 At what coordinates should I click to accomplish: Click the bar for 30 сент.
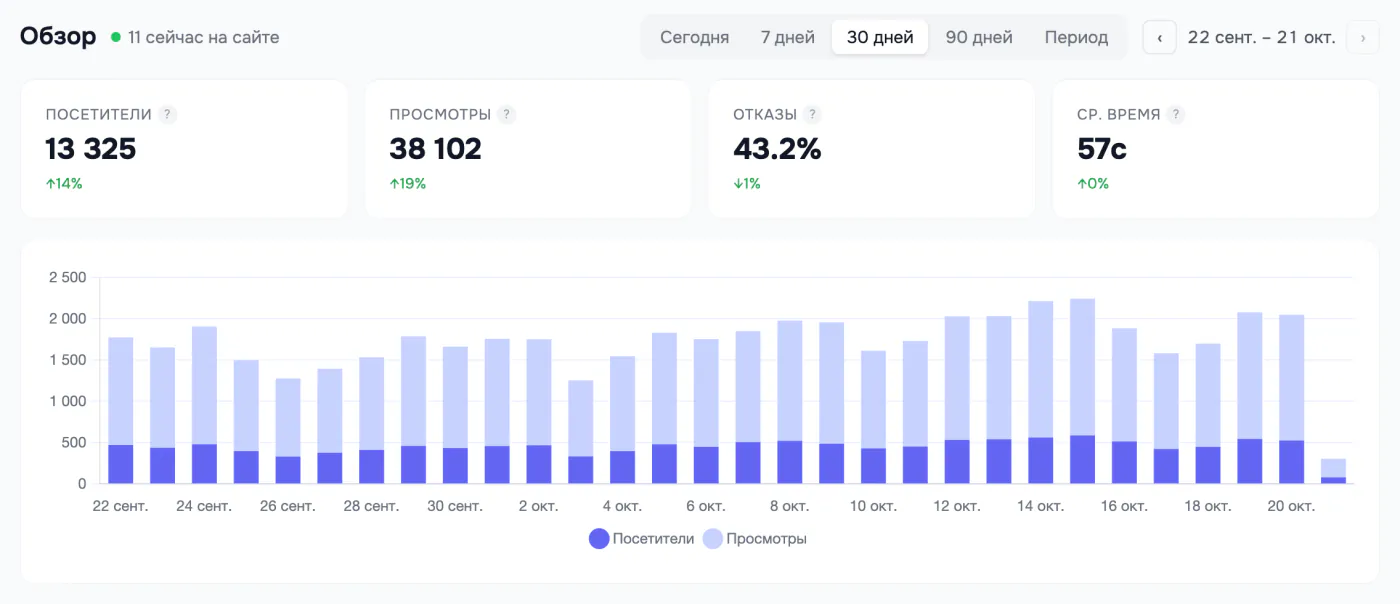click(455, 415)
